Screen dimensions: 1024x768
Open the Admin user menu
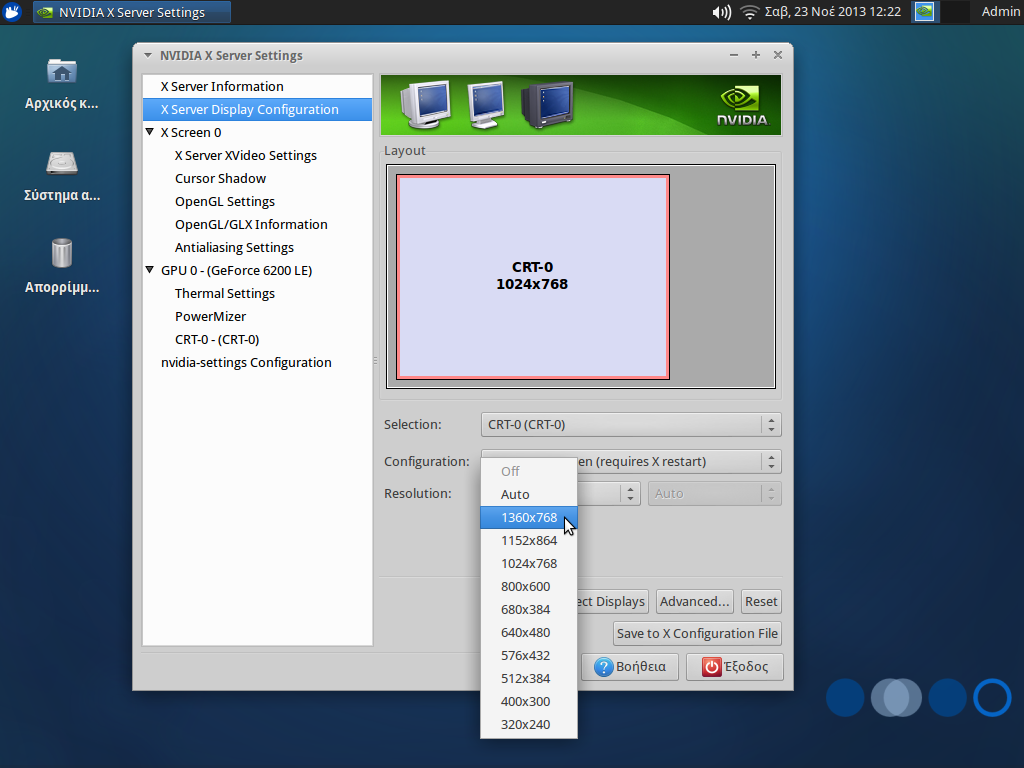click(x=1000, y=12)
